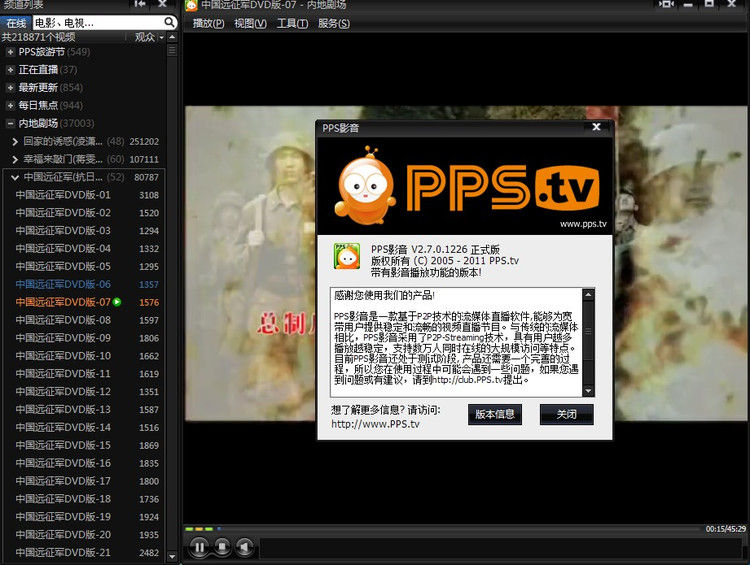Click green play indicator beside DVD版-07
This screenshot has height=565, width=750.
point(117,302)
